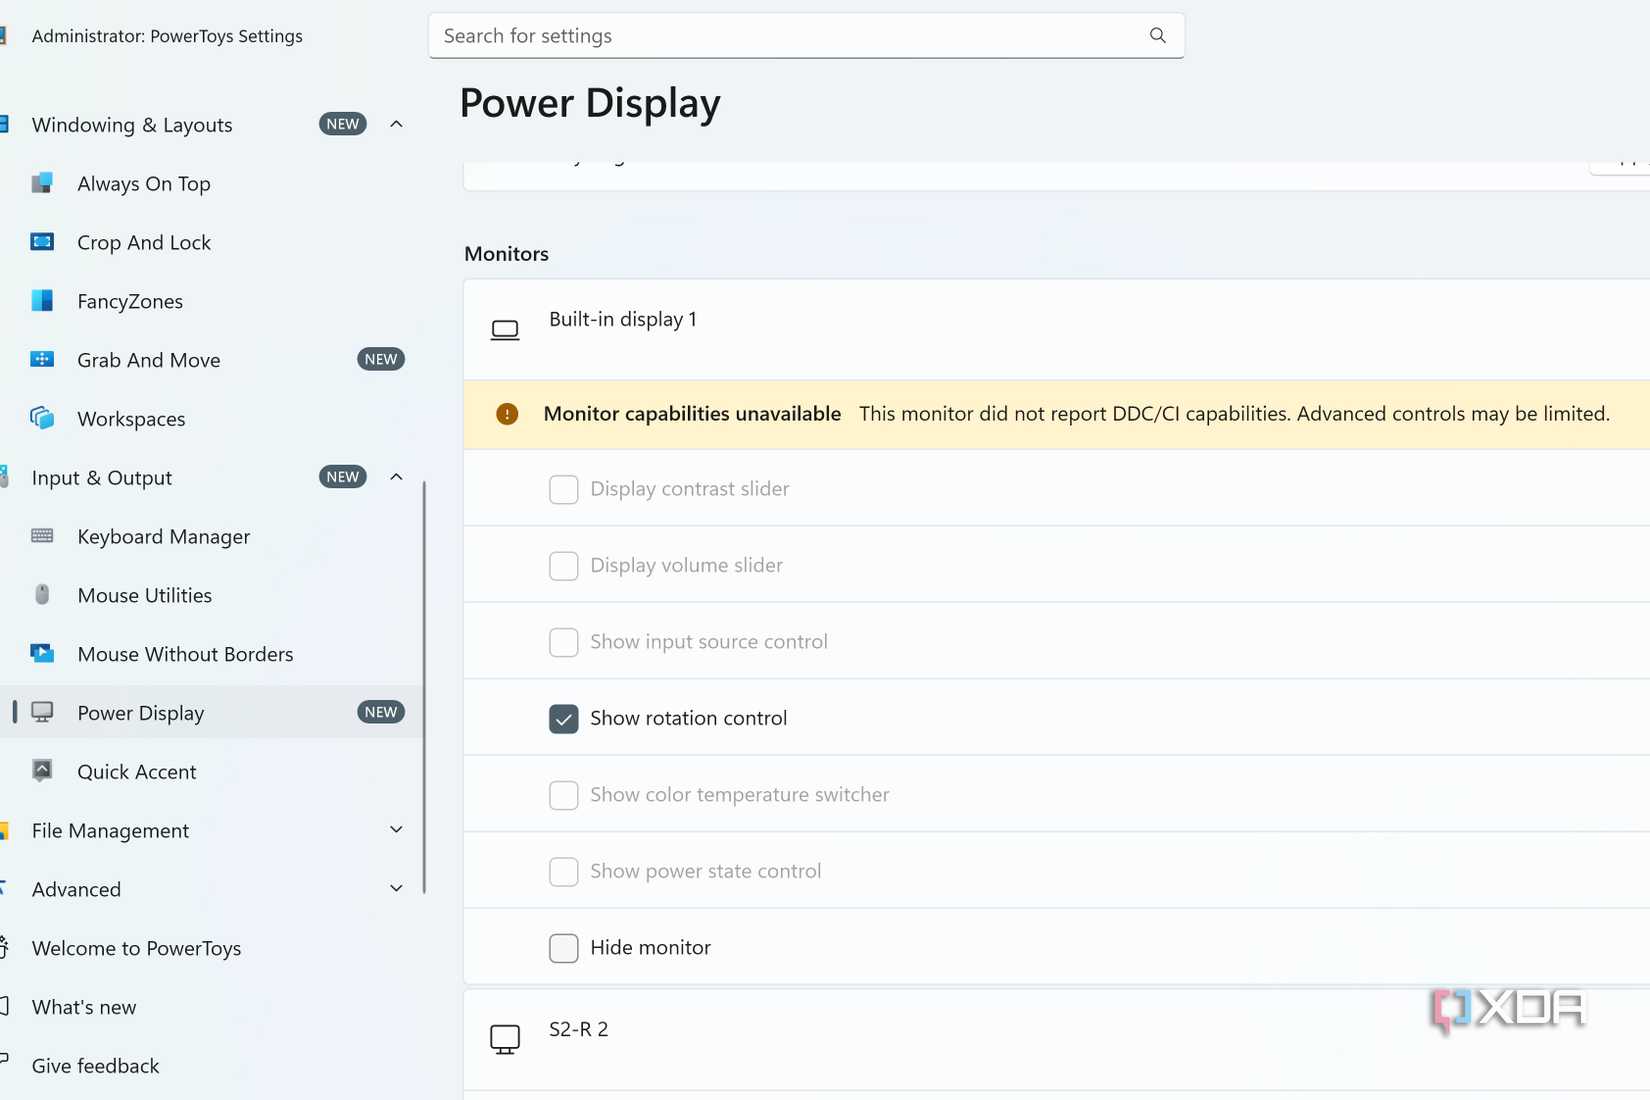1650x1100 pixels.
Task: Toggle Display contrast slider checkbox
Action: pos(564,489)
